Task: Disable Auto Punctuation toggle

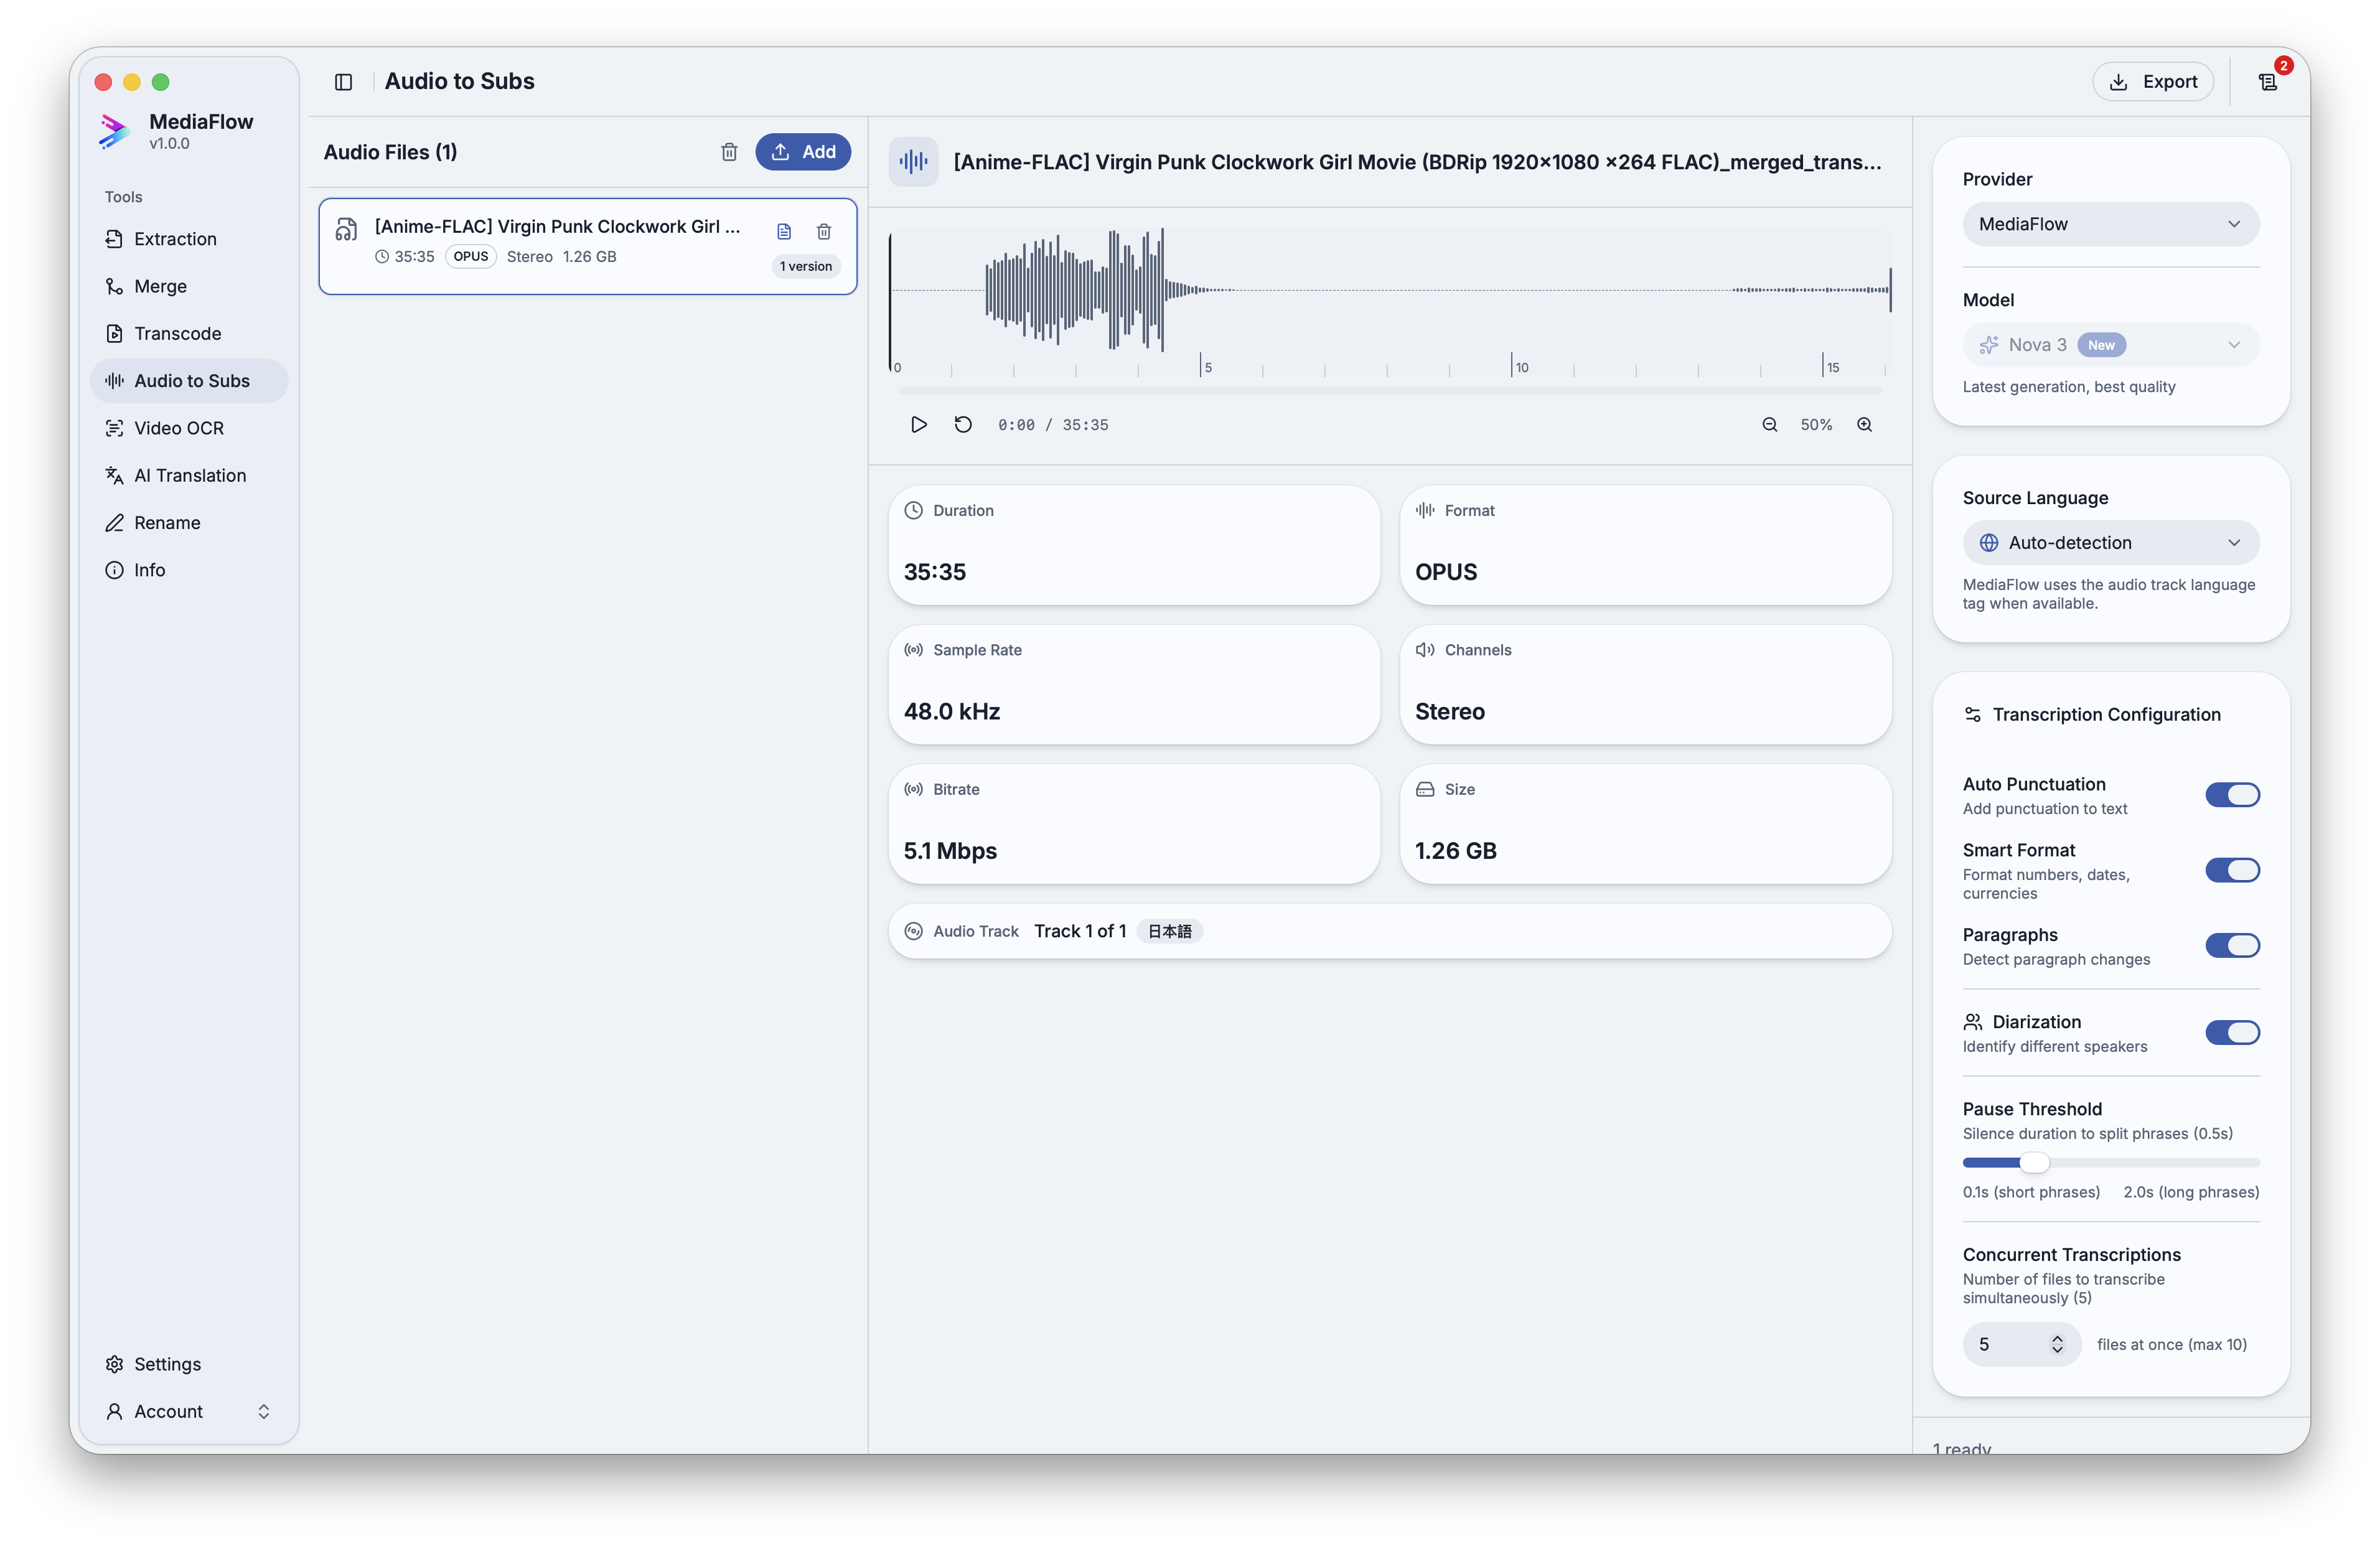Action: pyautogui.click(x=2232, y=795)
